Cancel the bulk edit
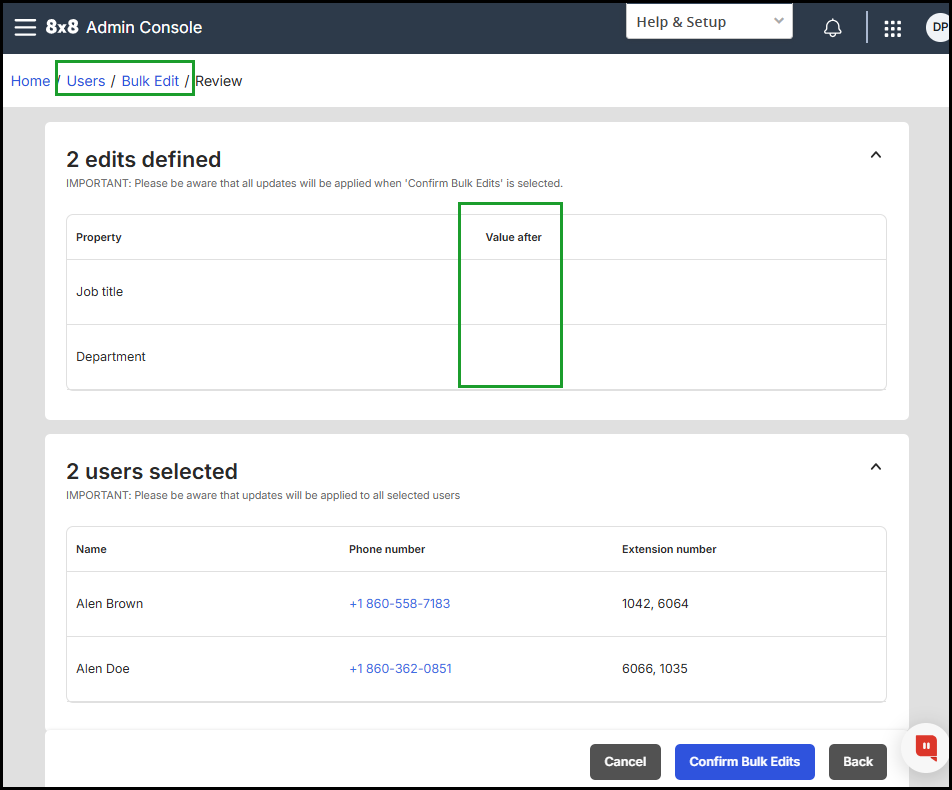Screen dimensions: 952x790 coord(625,761)
